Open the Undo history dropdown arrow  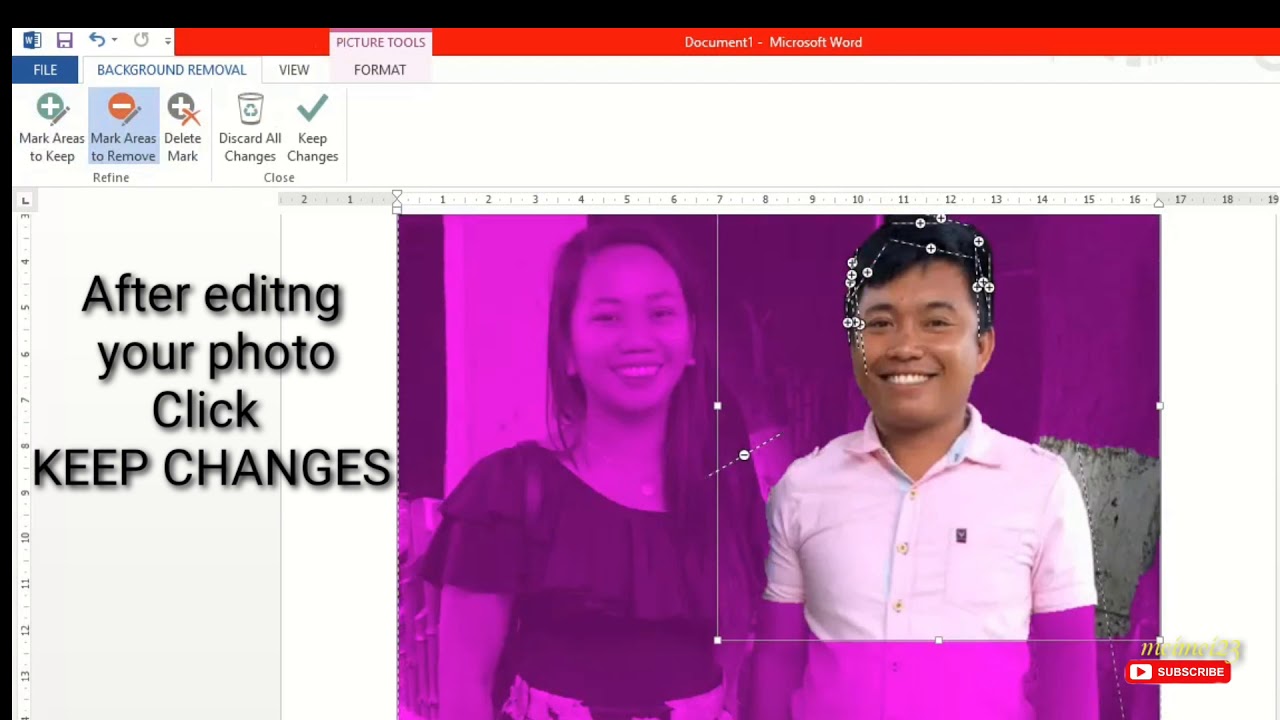pyautogui.click(x=114, y=41)
